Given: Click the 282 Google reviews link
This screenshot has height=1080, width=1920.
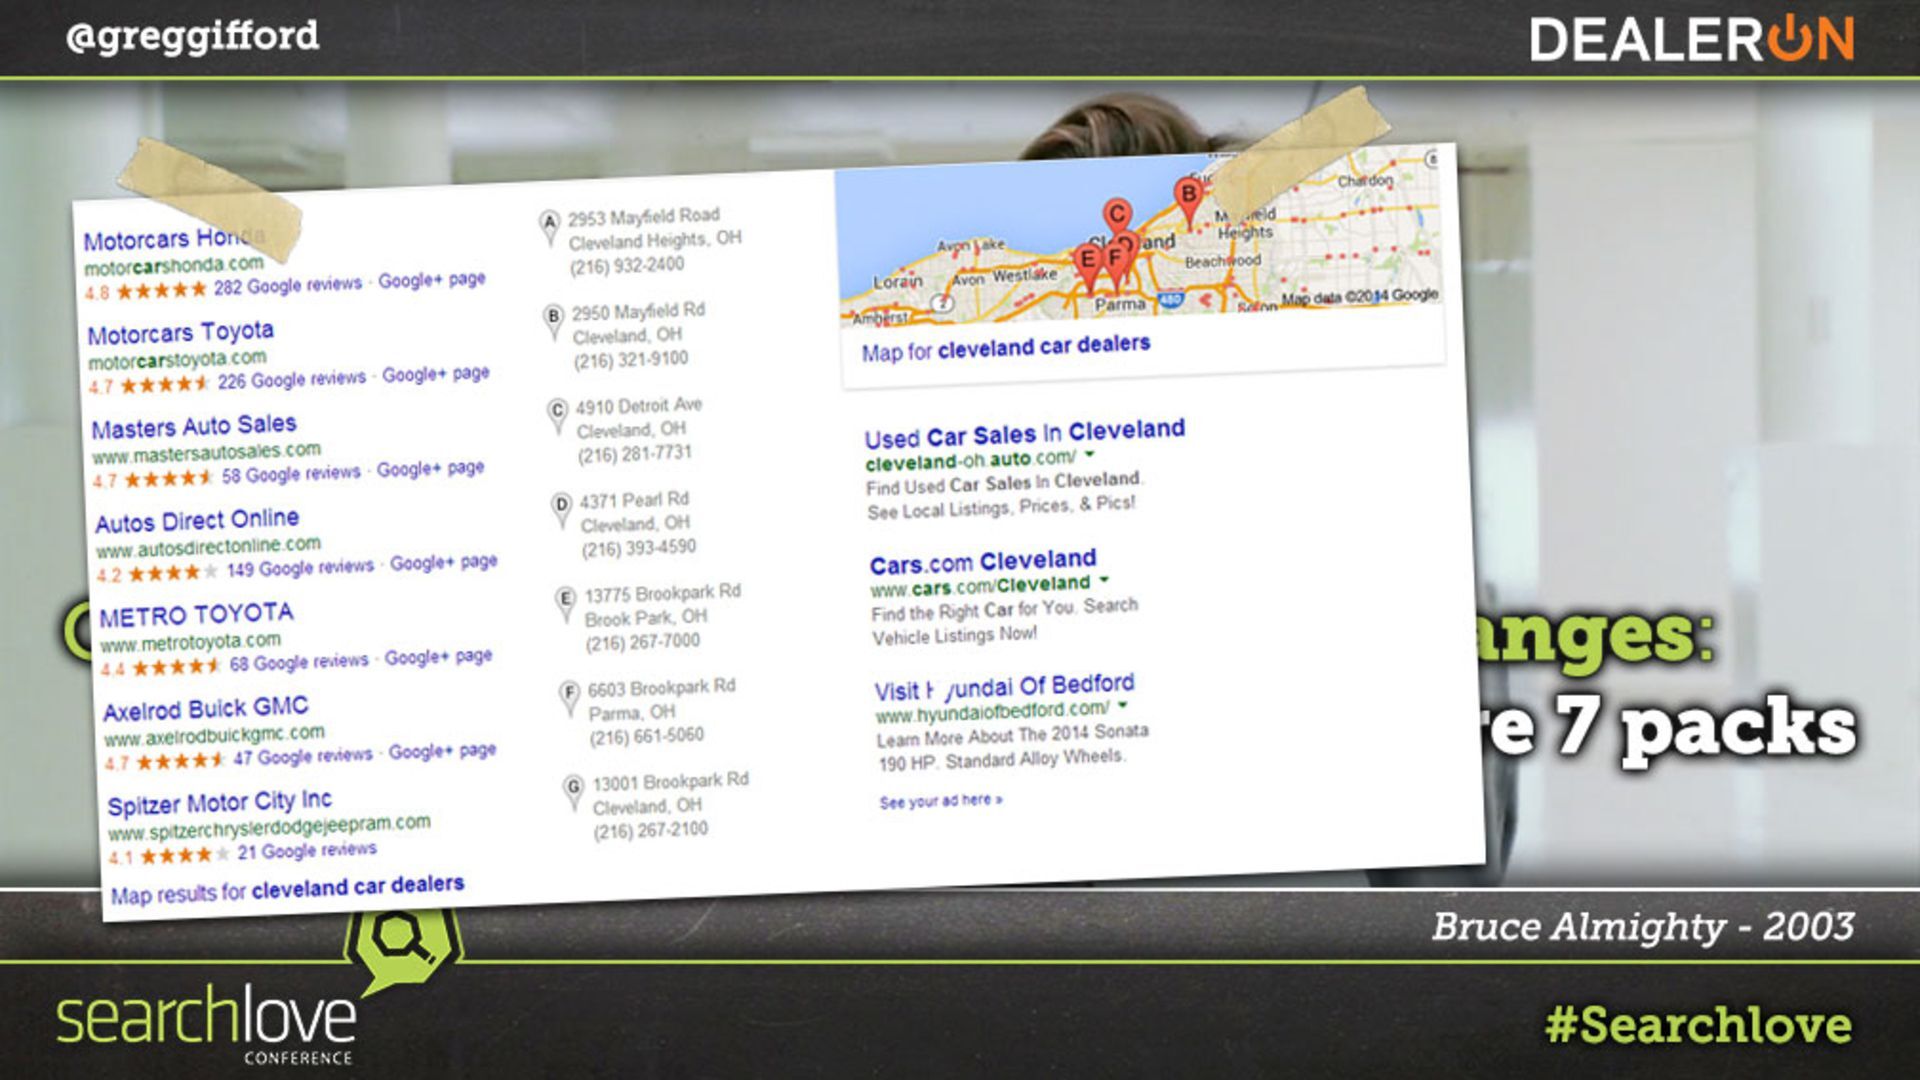Looking at the screenshot, I should (288, 286).
